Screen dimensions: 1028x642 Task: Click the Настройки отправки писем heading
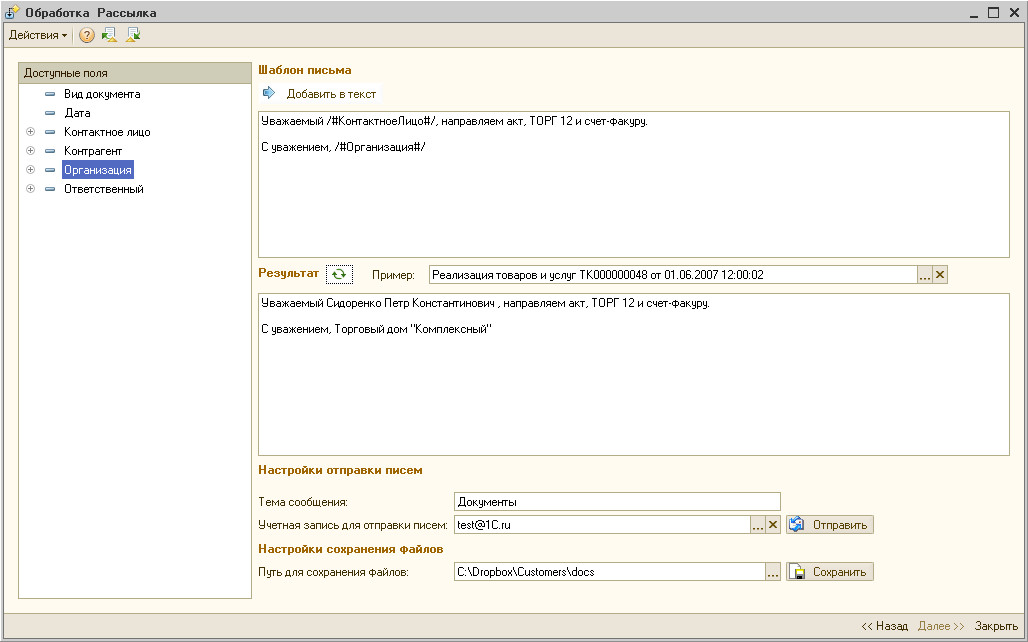(340, 470)
